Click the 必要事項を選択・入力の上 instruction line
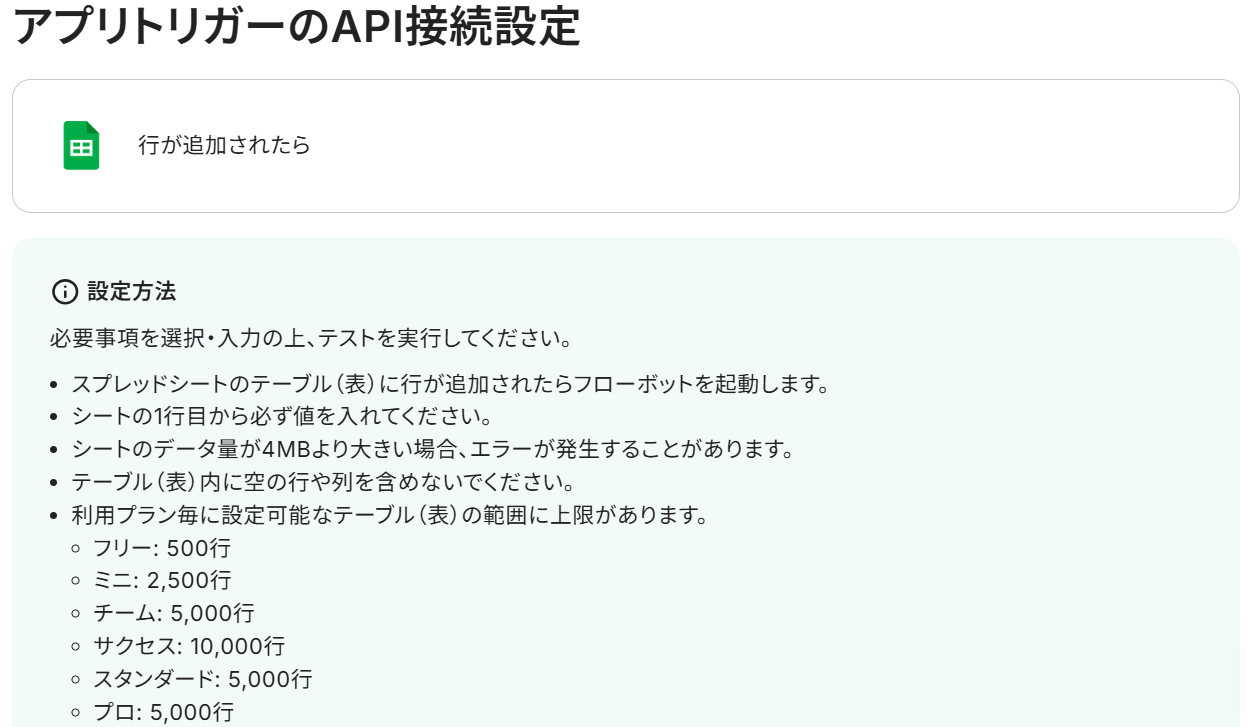The image size is (1246, 727). click(311, 338)
